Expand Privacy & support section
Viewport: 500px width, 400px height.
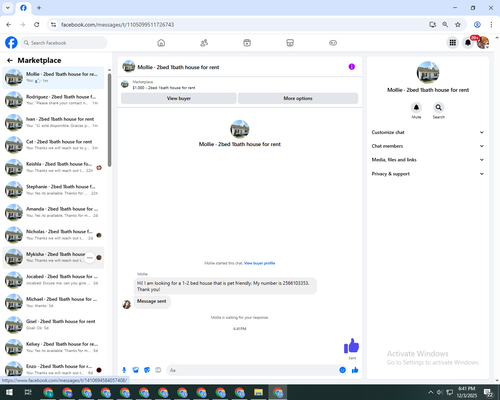click(x=428, y=174)
